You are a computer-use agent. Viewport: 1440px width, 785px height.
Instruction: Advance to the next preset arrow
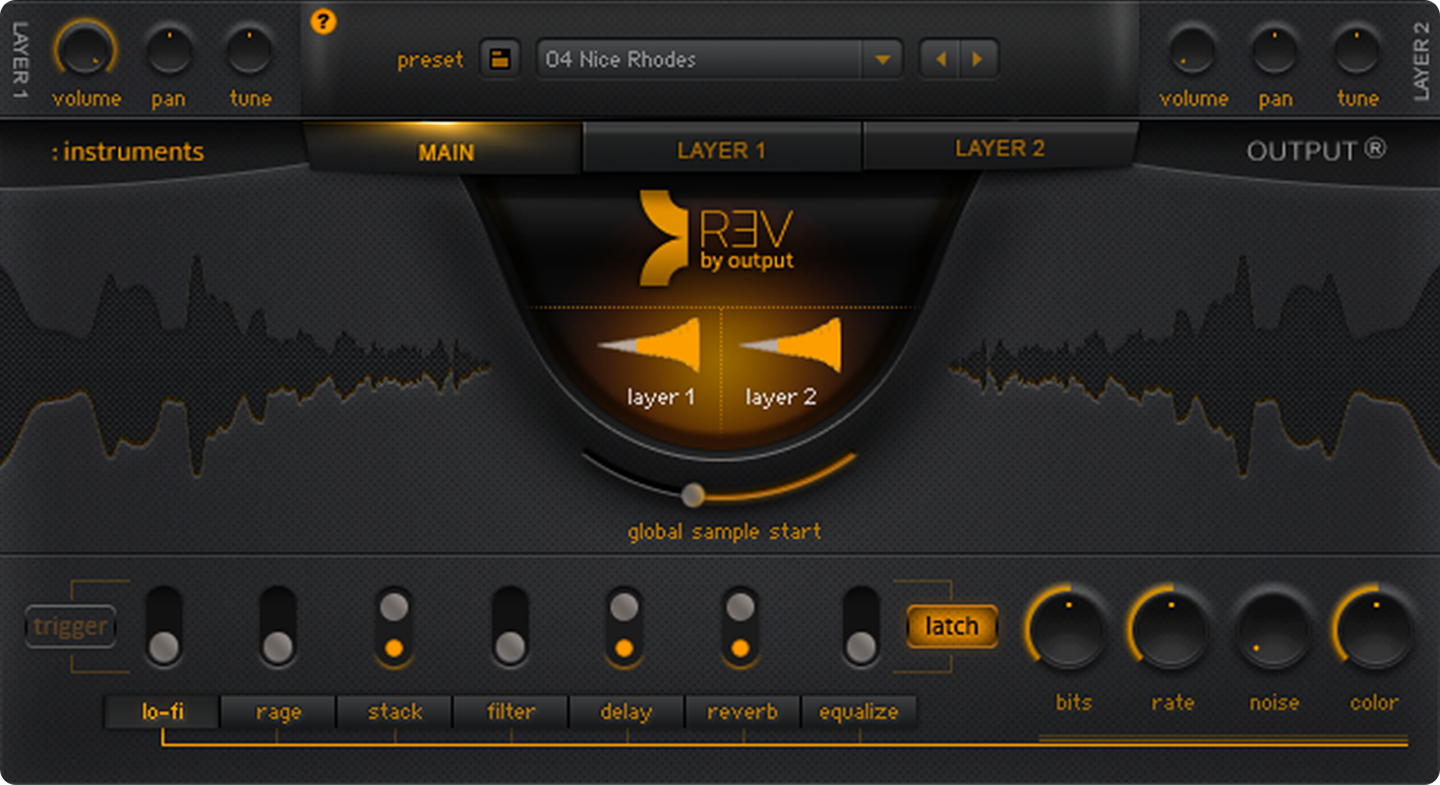[977, 59]
